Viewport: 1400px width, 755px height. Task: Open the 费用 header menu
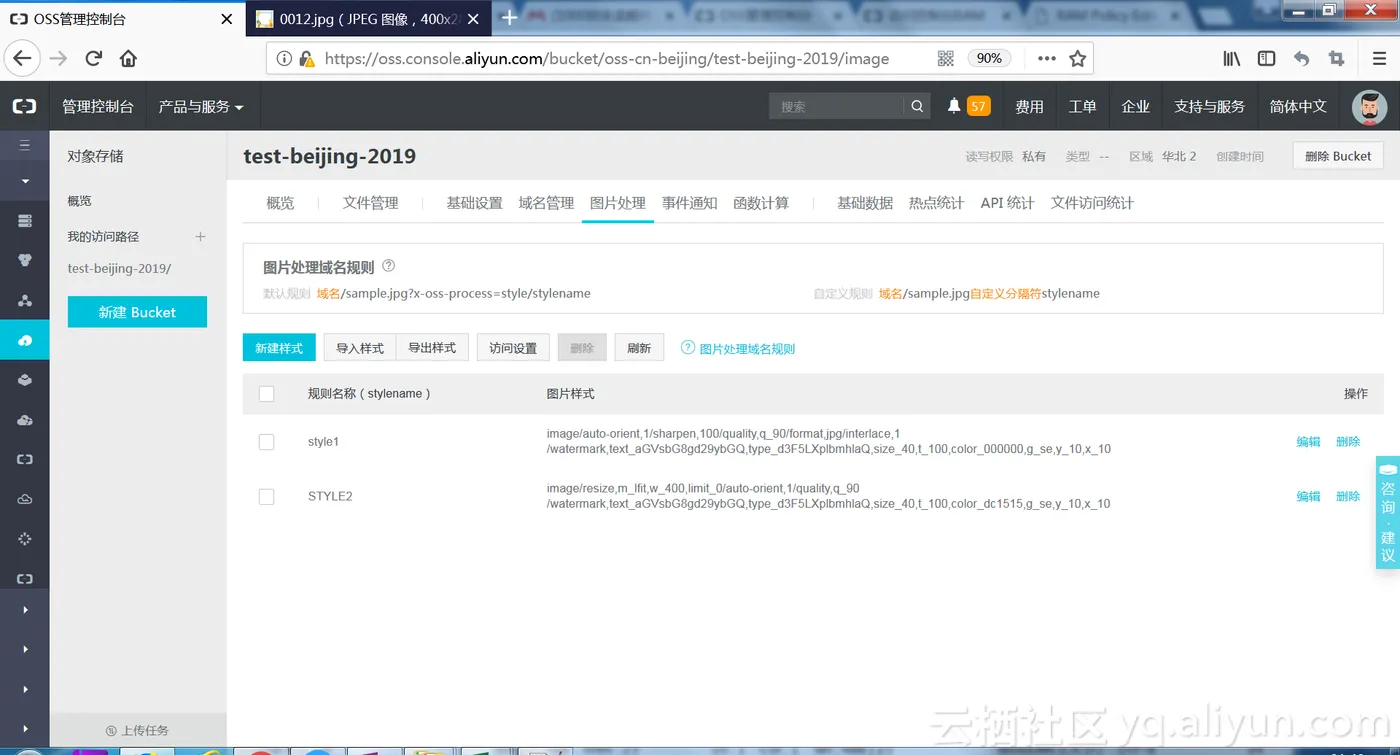click(1029, 106)
